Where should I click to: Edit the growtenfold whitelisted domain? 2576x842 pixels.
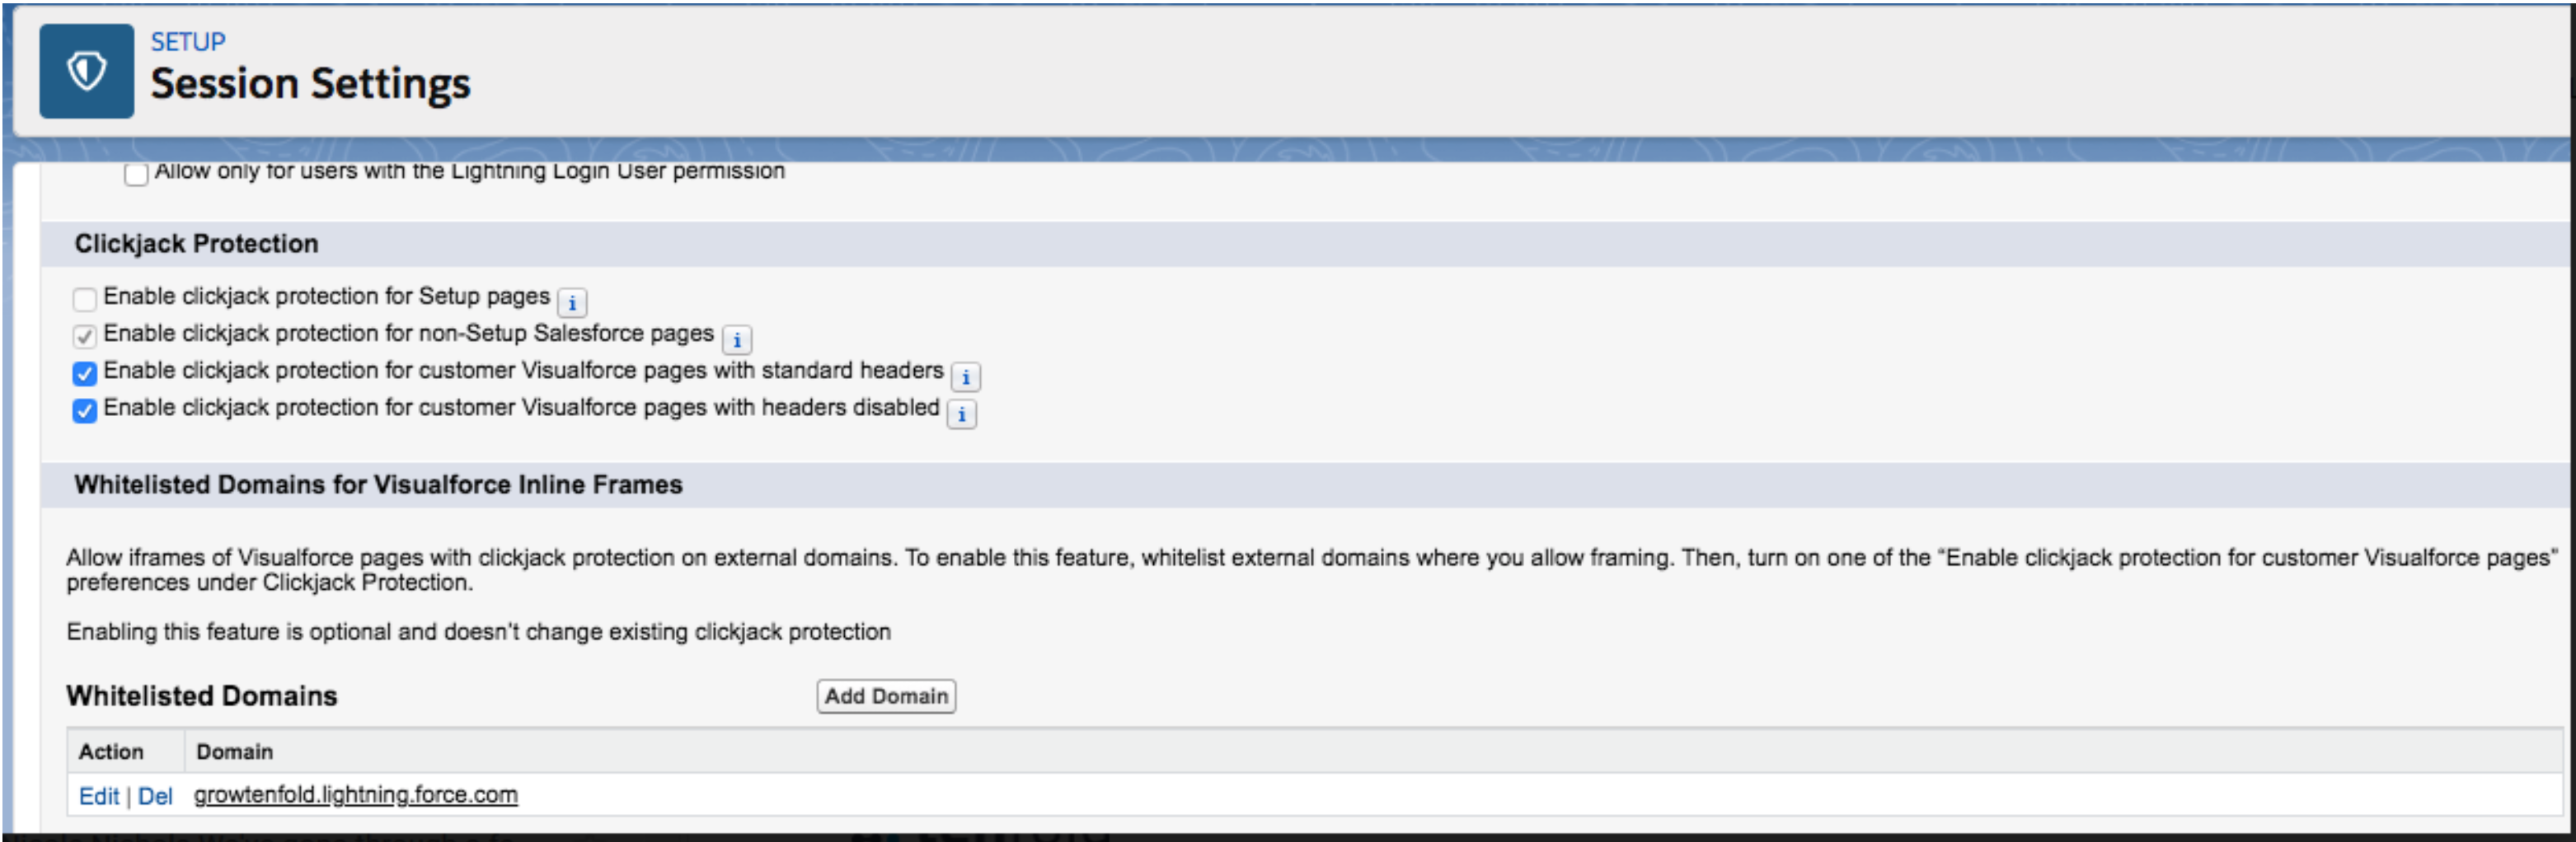(x=99, y=796)
